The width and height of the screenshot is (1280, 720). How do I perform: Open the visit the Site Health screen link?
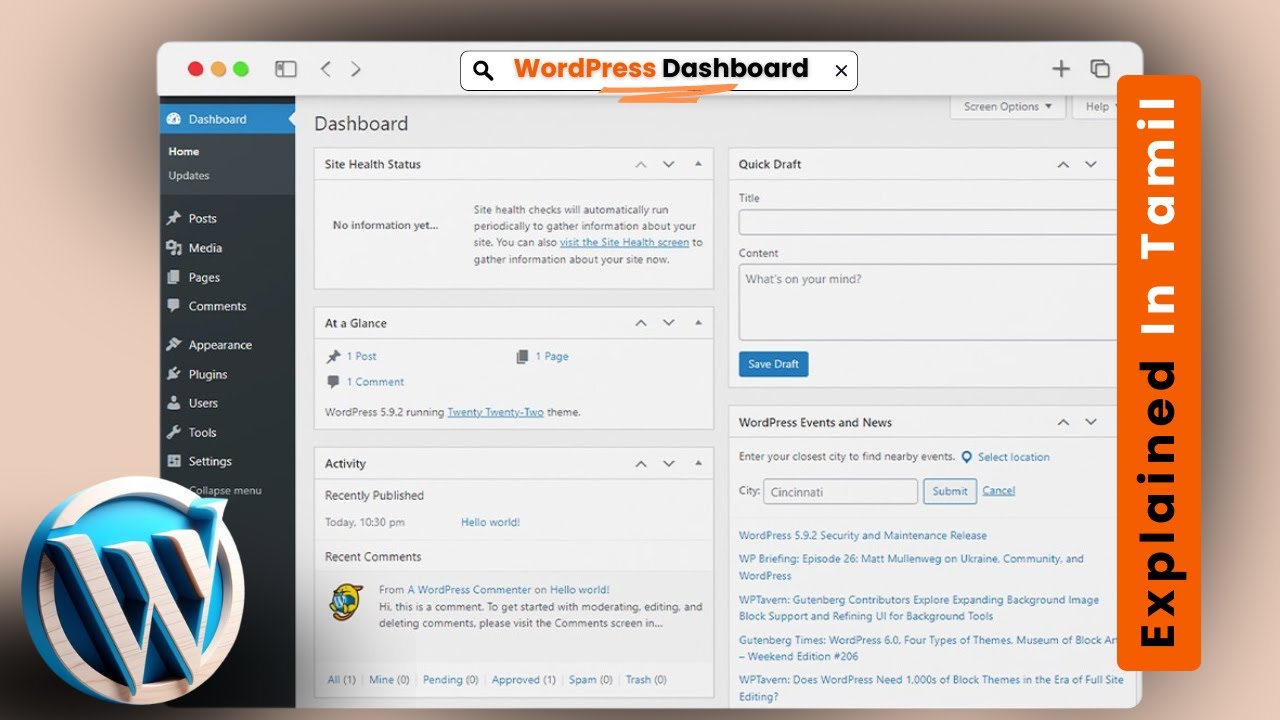[x=624, y=242]
